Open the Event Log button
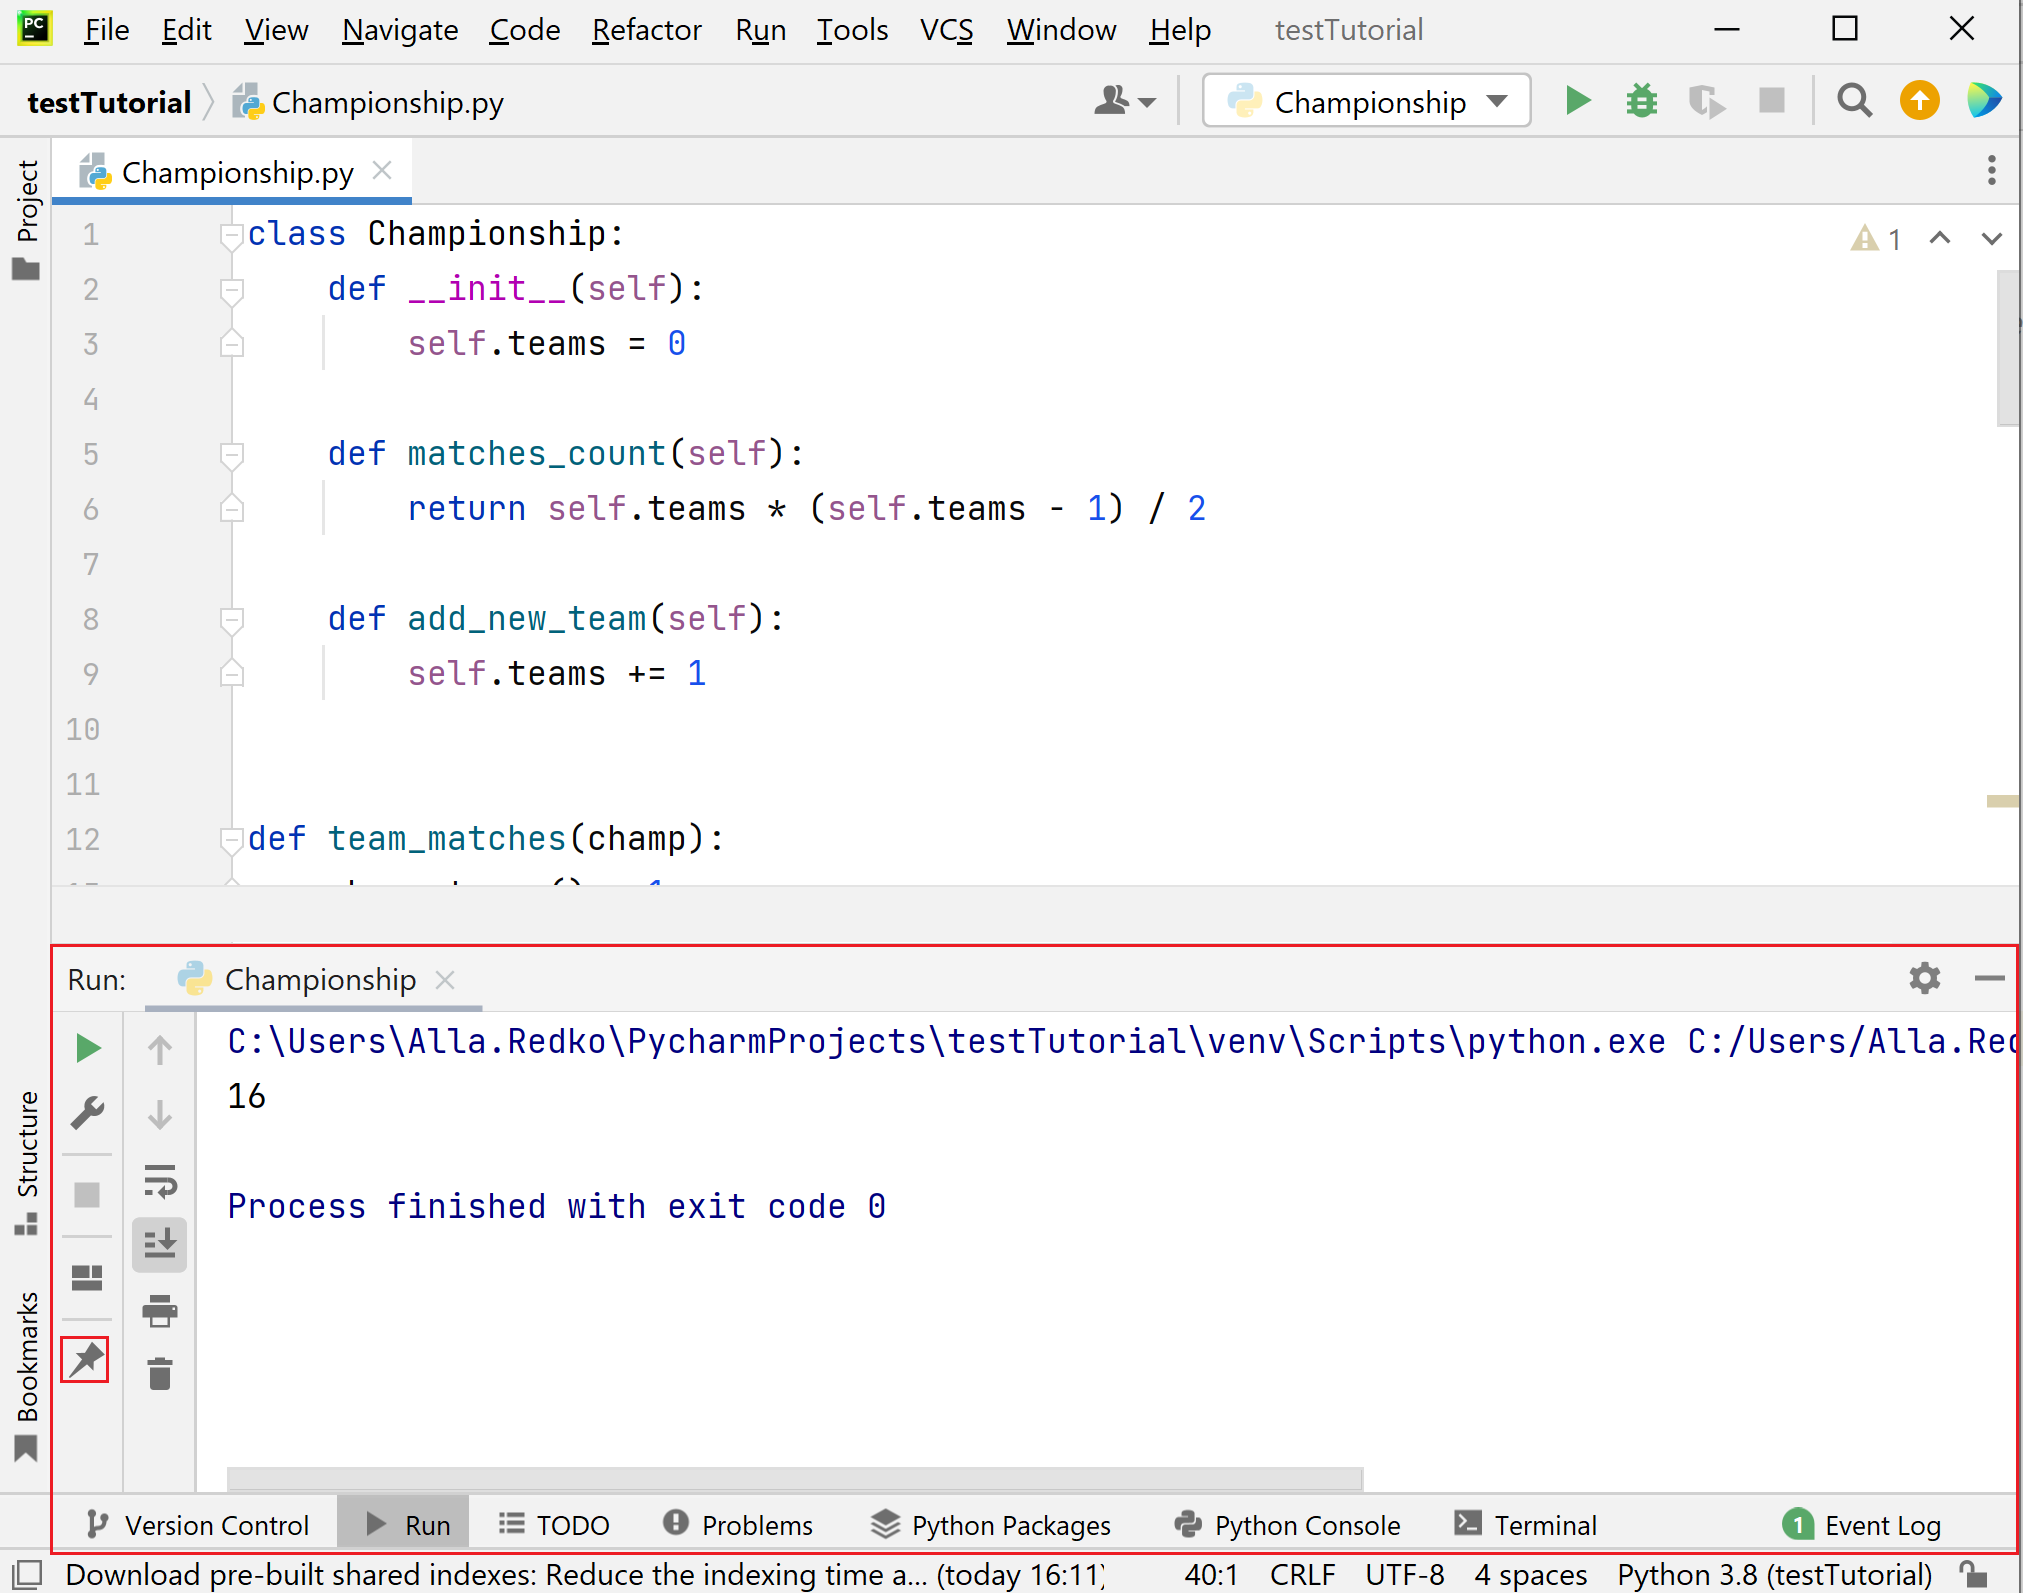The width and height of the screenshot is (2023, 1593). tap(1862, 1525)
